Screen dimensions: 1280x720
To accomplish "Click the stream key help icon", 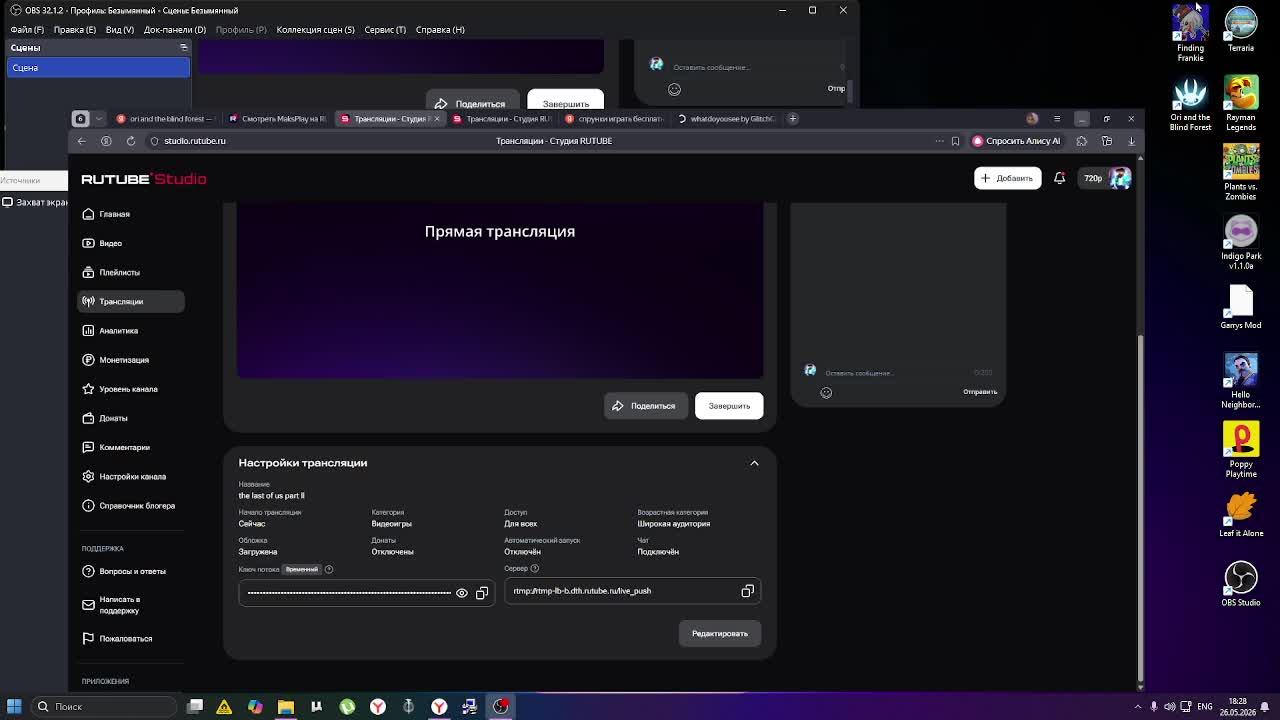I will click(x=328, y=569).
